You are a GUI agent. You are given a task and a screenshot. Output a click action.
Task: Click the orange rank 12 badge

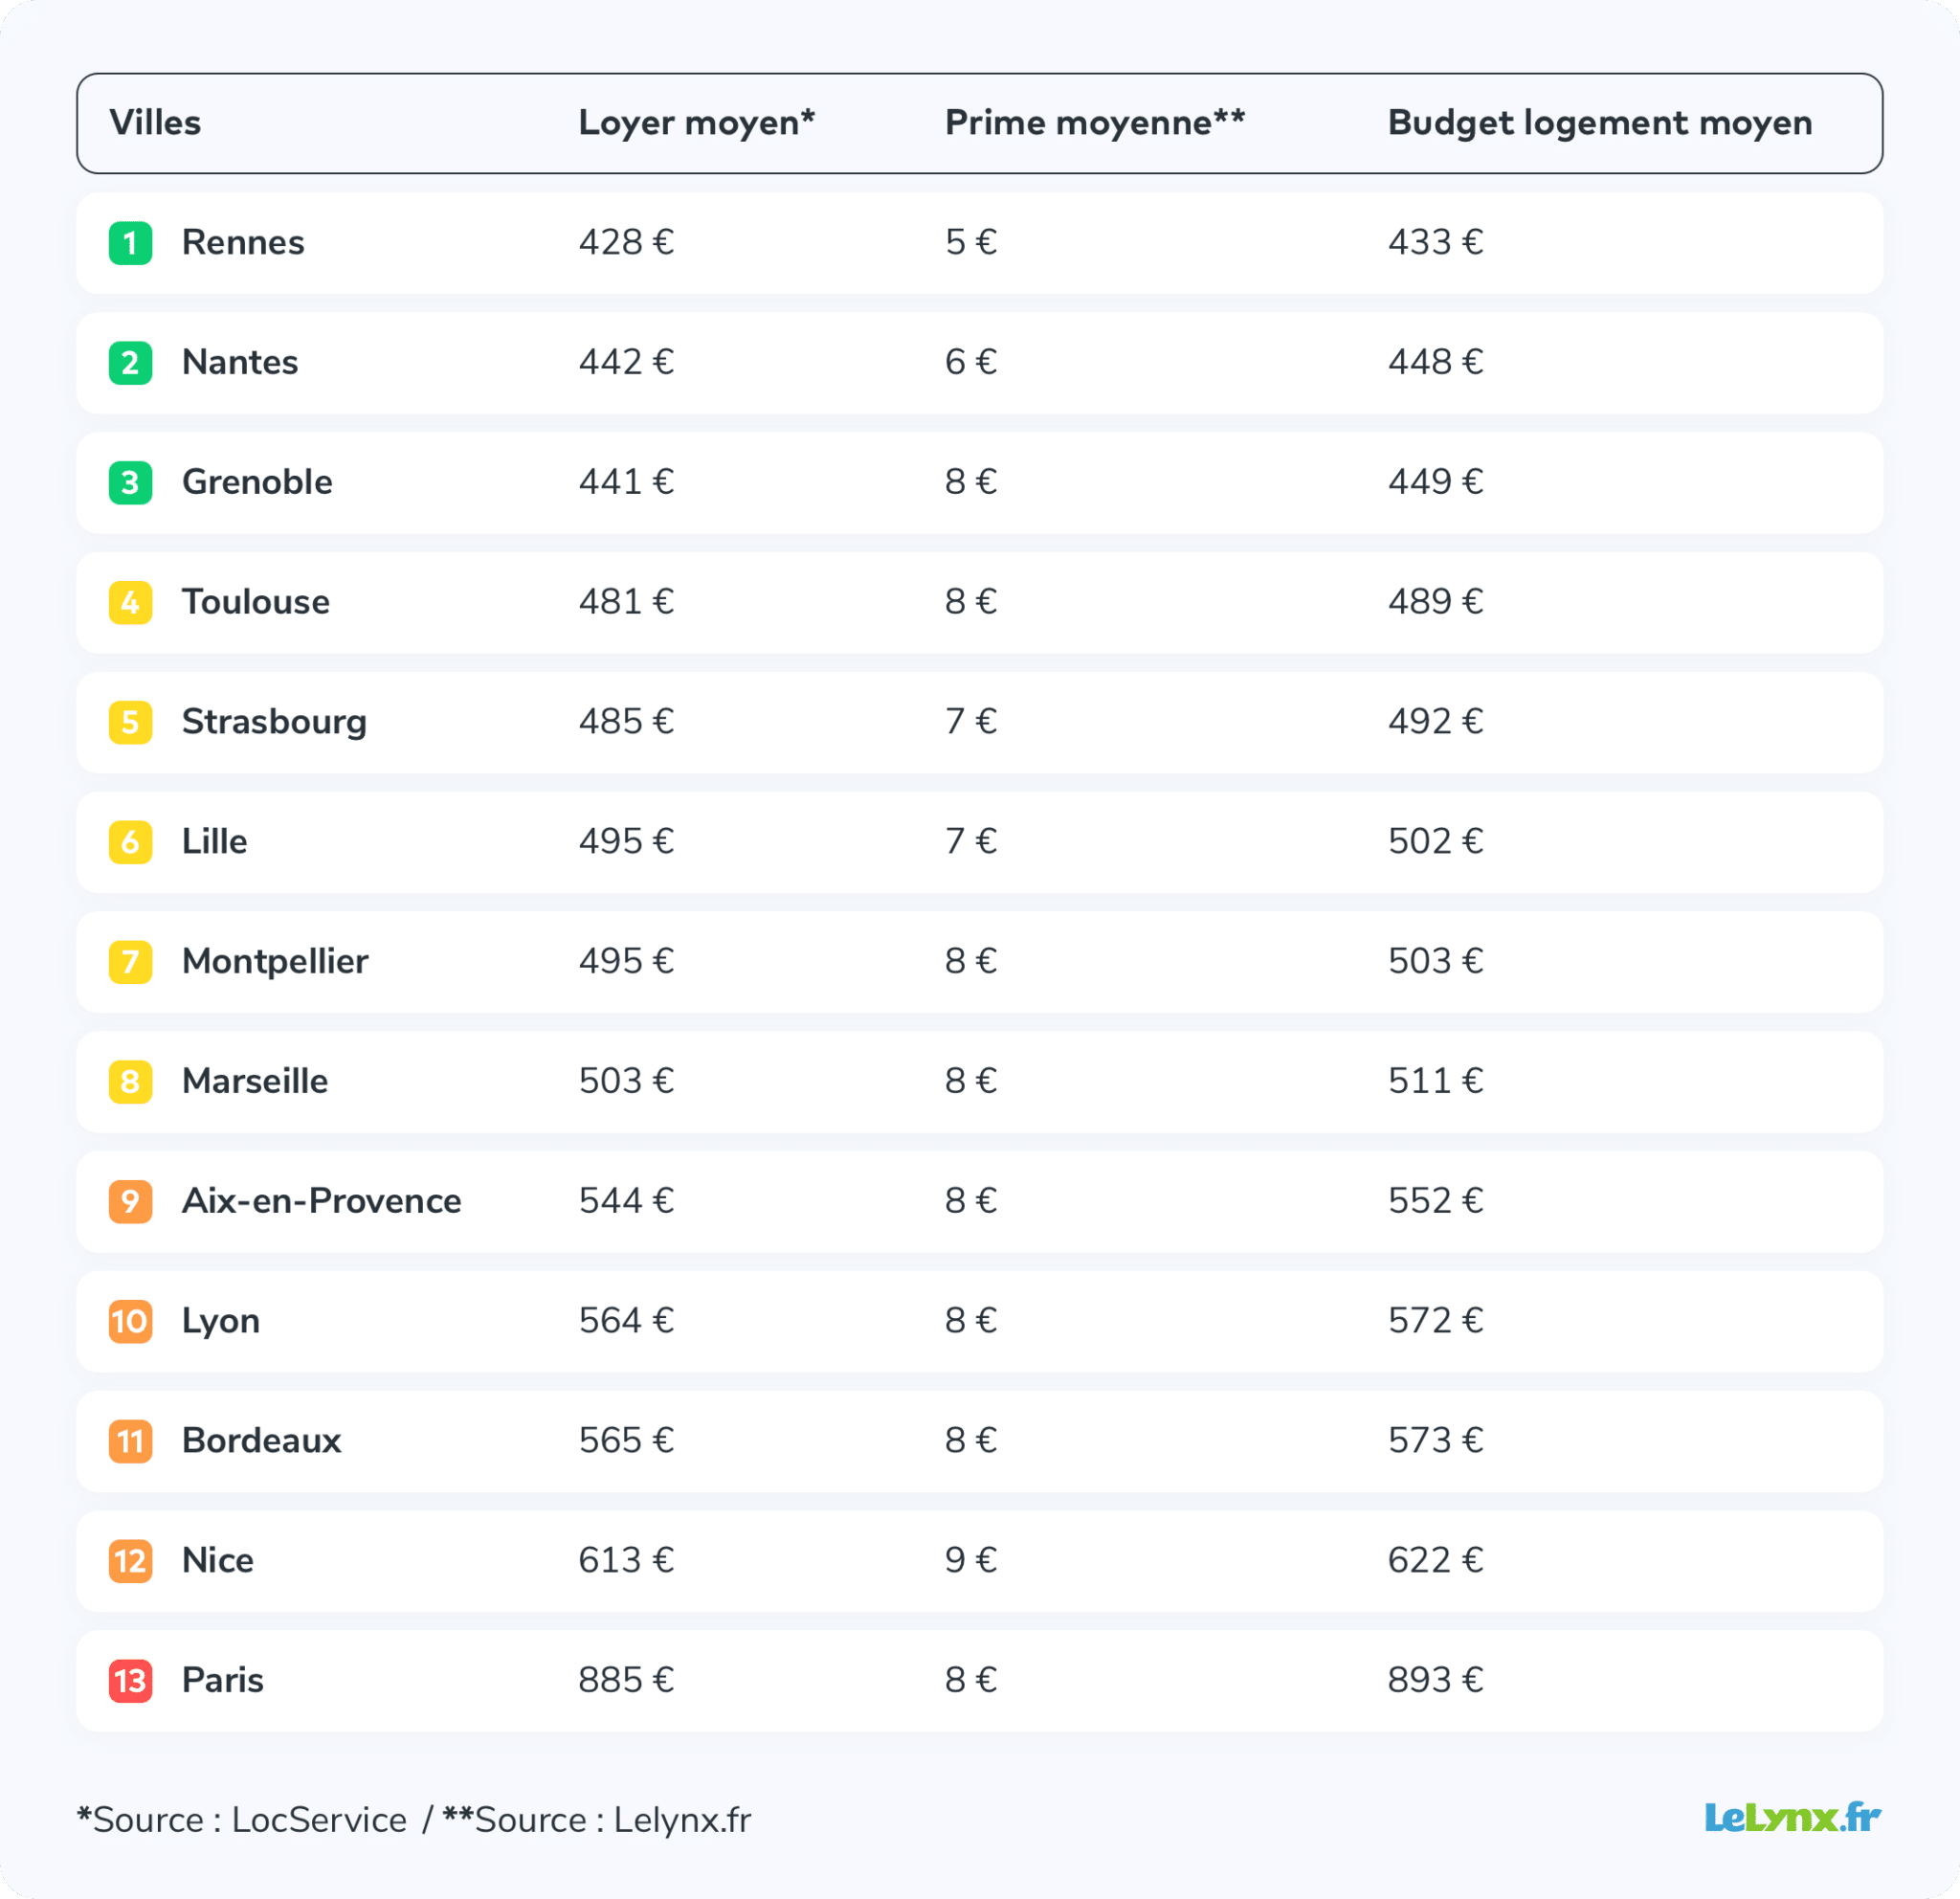pyautogui.click(x=130, y=1561)
